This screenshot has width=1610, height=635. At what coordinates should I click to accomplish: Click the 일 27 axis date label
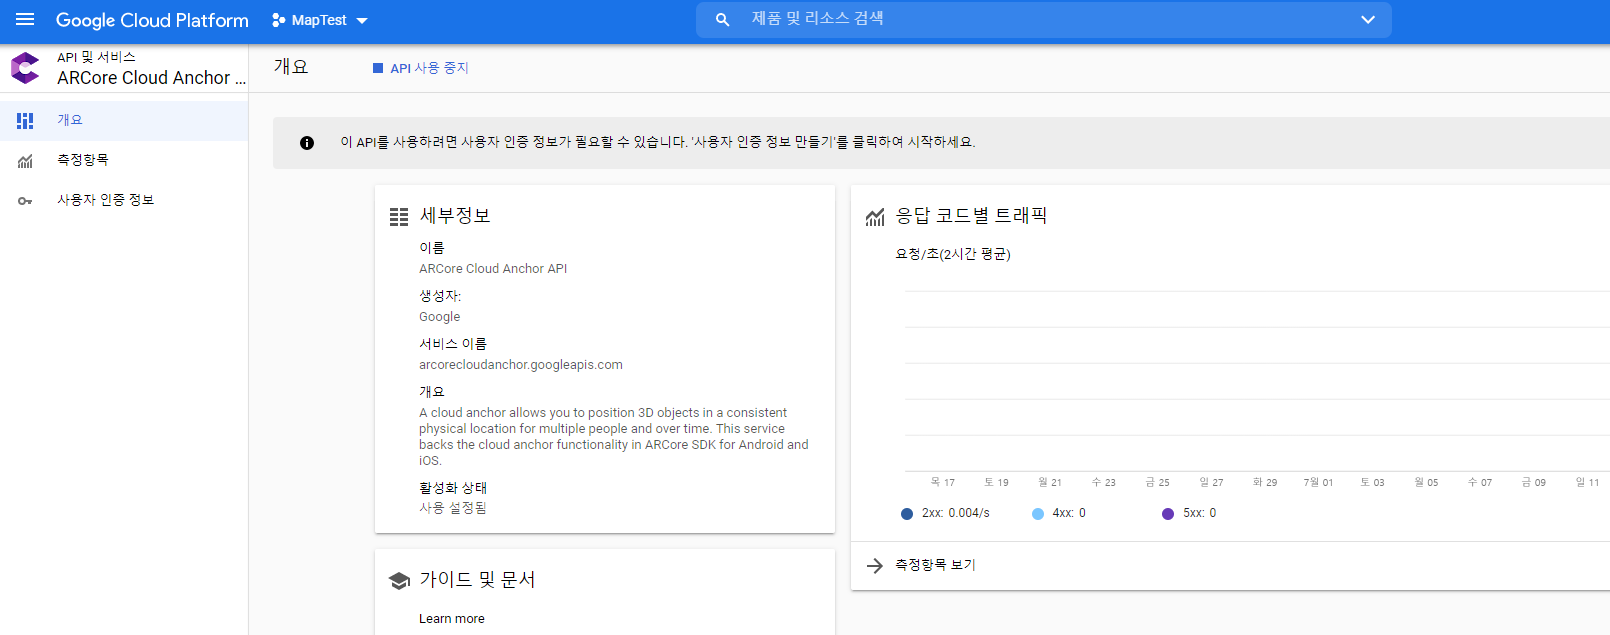1211,482
